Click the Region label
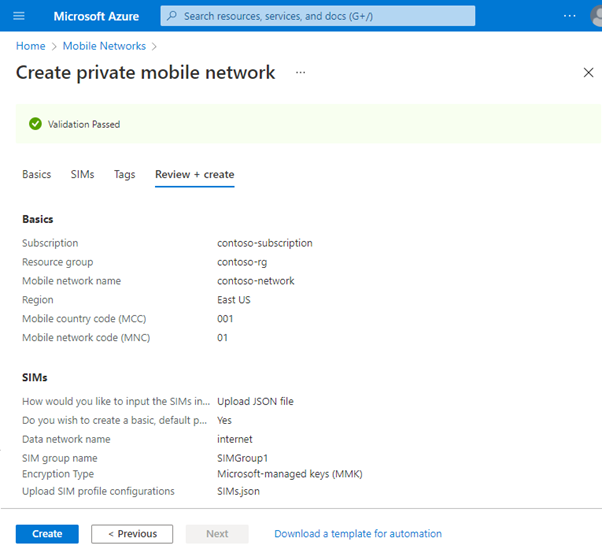The width and height of the screenshot is (602, 553). pyautogui.click(x=38, y=300)
